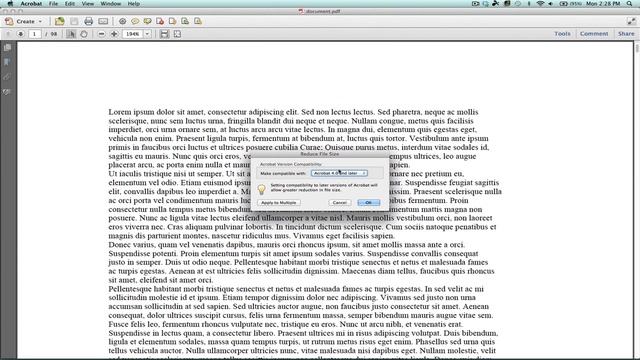Go to next page arrow
This screenshot has height=360, width=640.
point(20,34)
